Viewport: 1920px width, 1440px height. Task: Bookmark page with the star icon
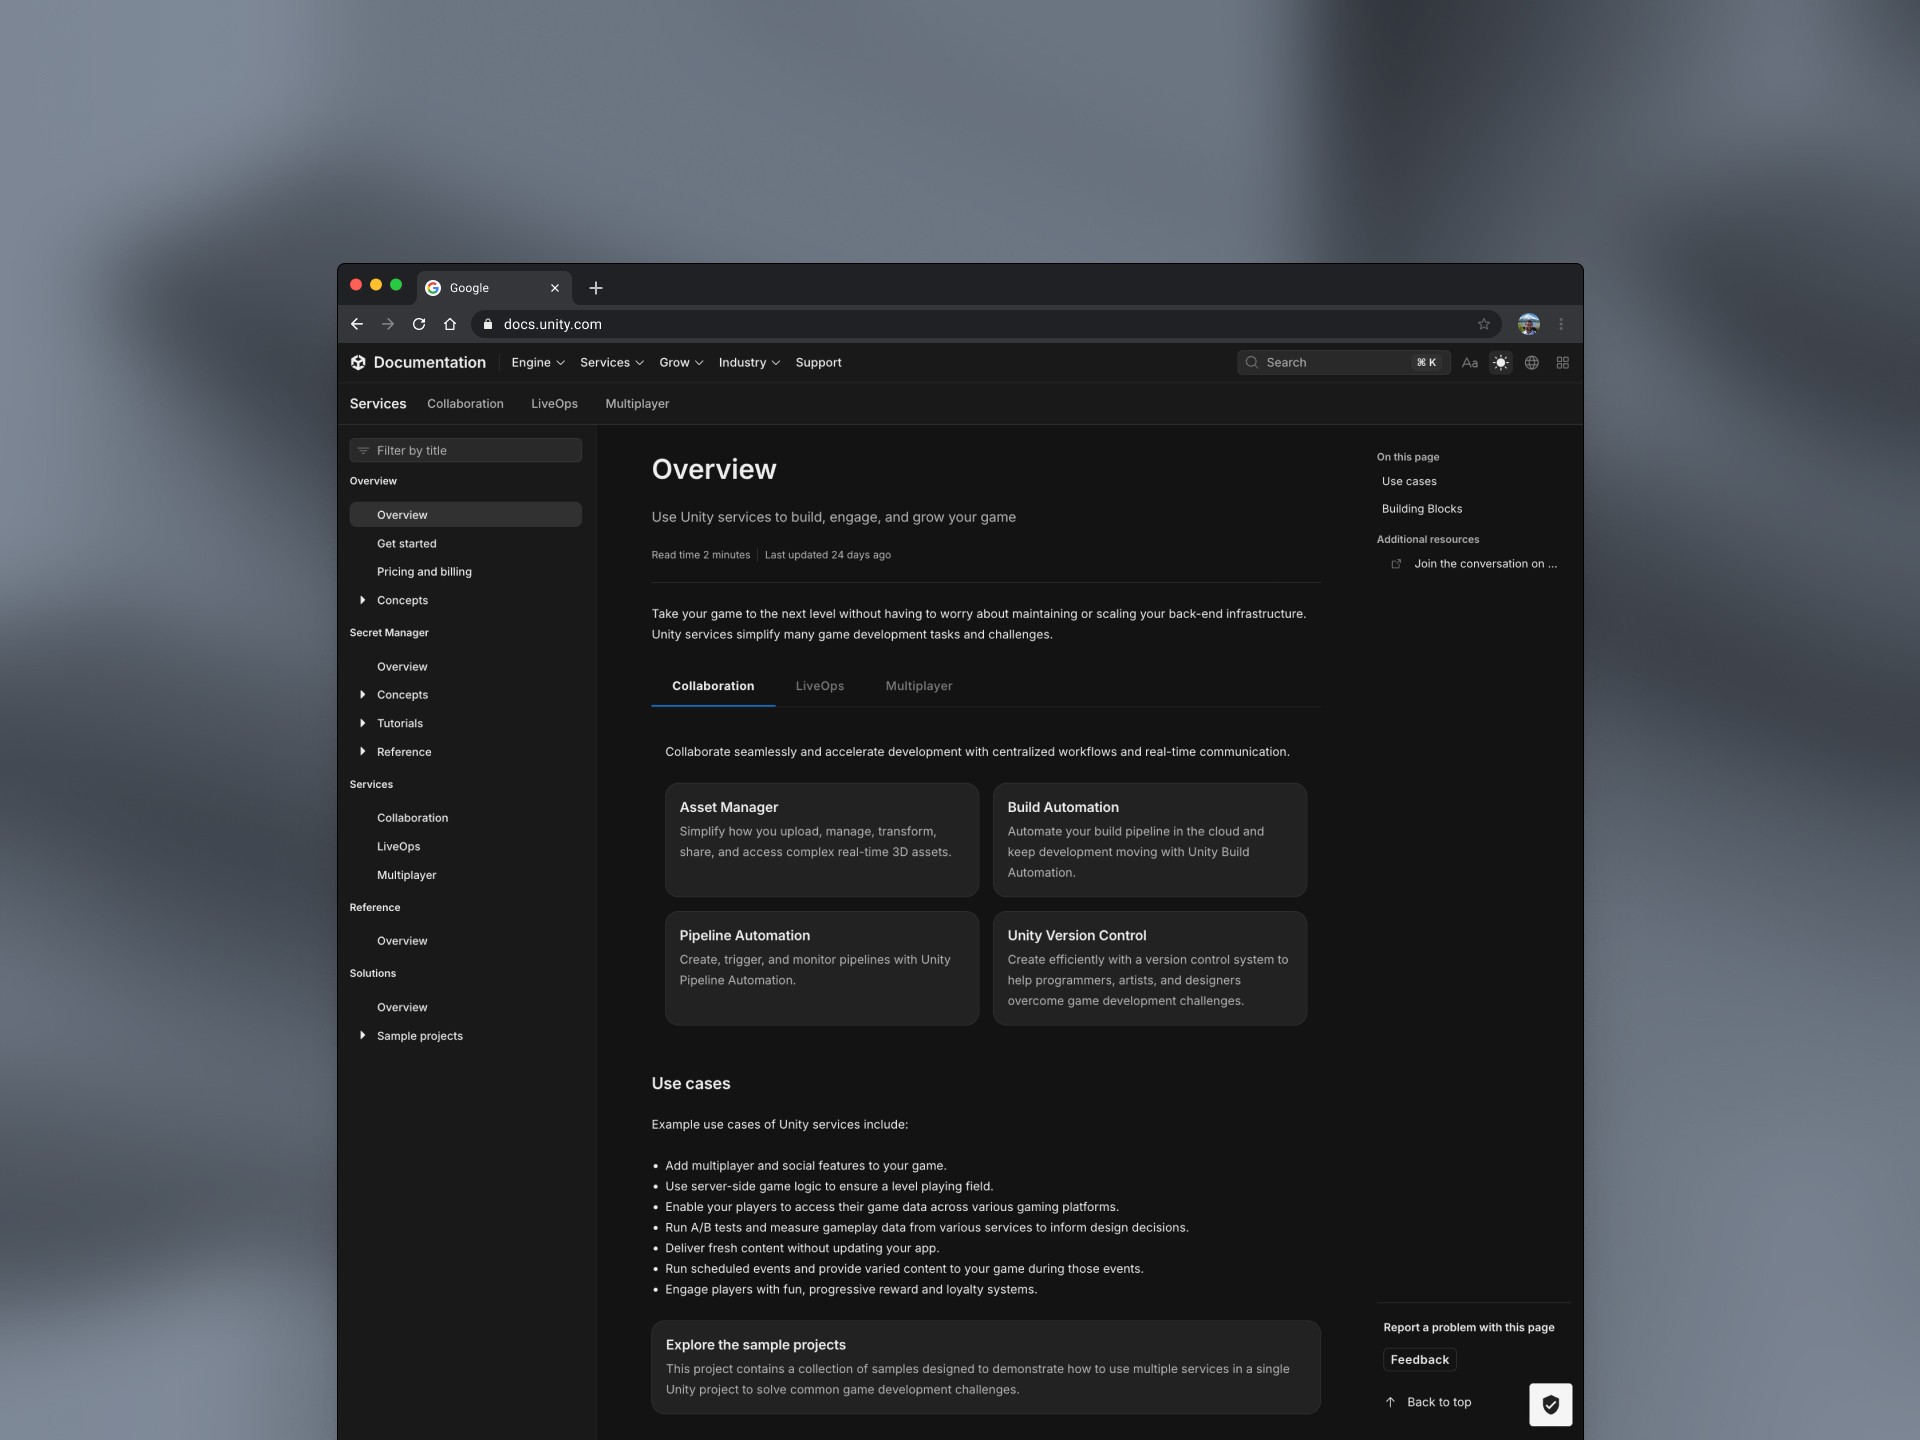point(1483,324)
